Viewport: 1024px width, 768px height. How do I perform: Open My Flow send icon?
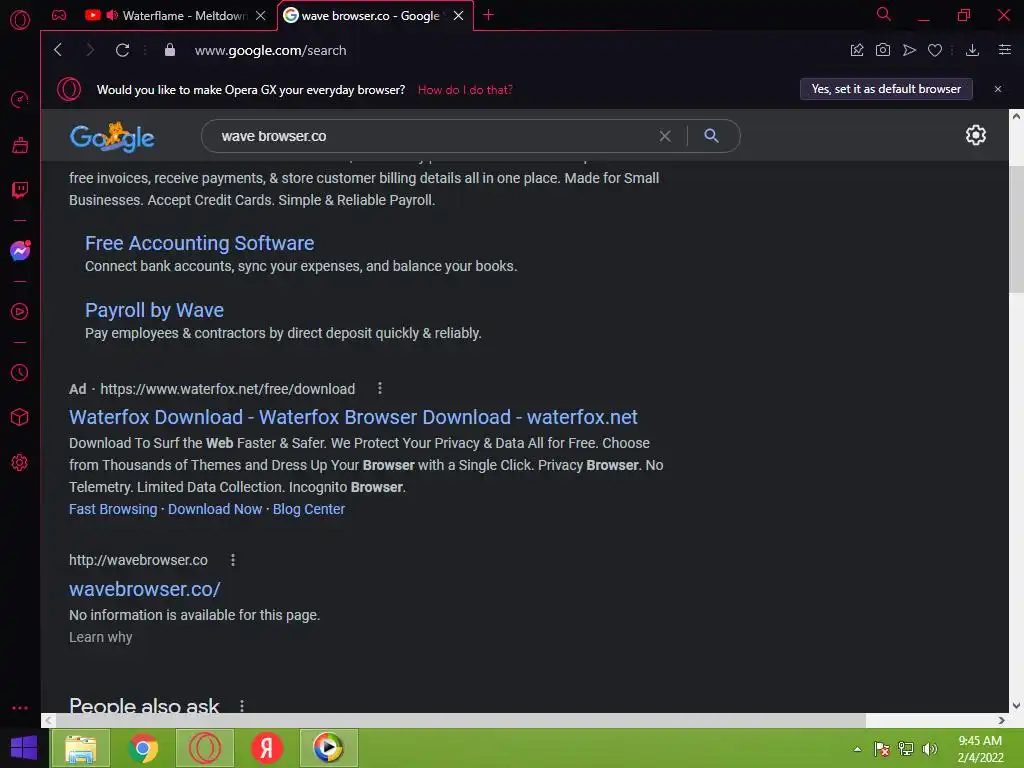(909, 50)
